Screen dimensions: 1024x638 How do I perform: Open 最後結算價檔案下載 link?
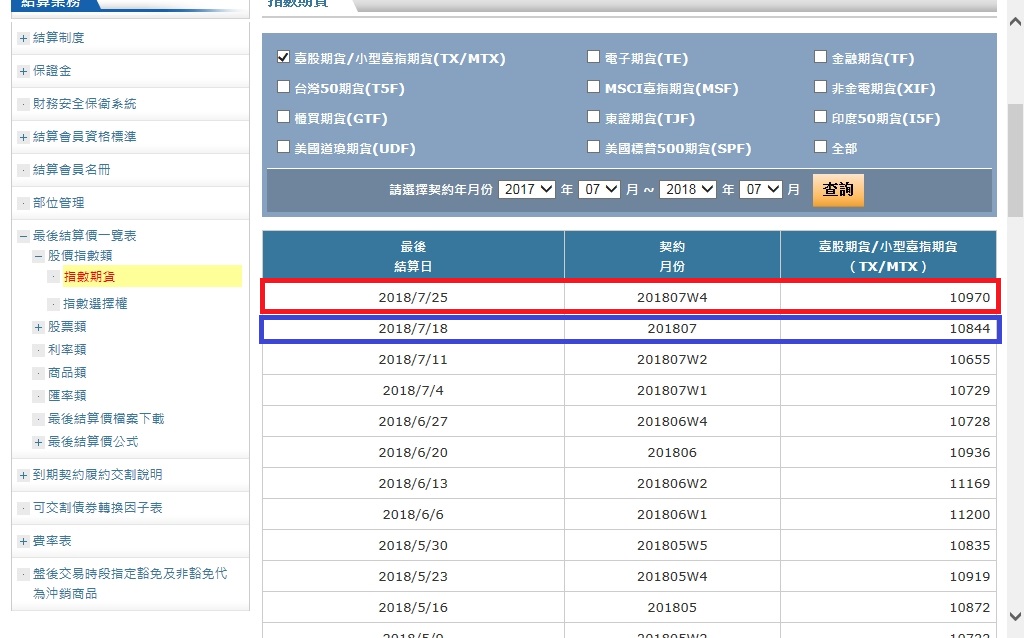(x=106, y=419)
